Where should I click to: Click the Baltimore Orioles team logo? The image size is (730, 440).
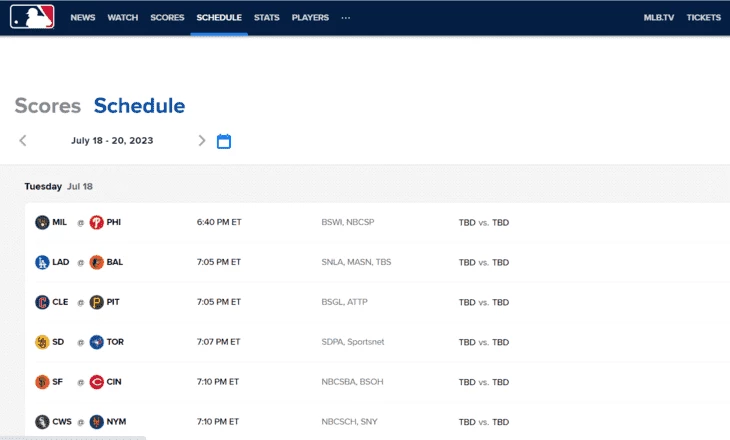point(96,262)
